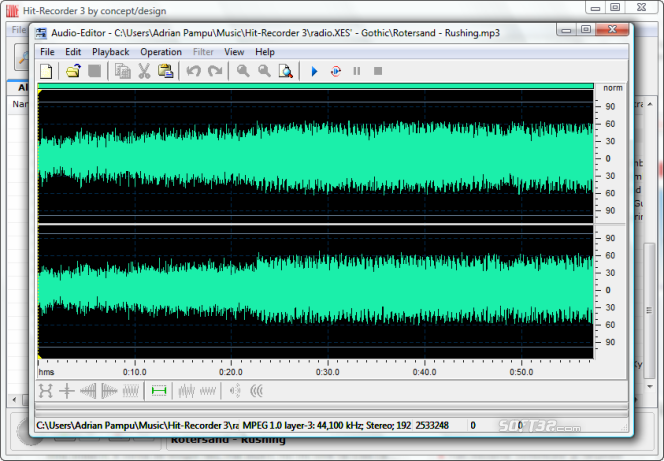This screenshot has height=461, width=664.
Task: Click the lower channel waveform
Action: 316,292
